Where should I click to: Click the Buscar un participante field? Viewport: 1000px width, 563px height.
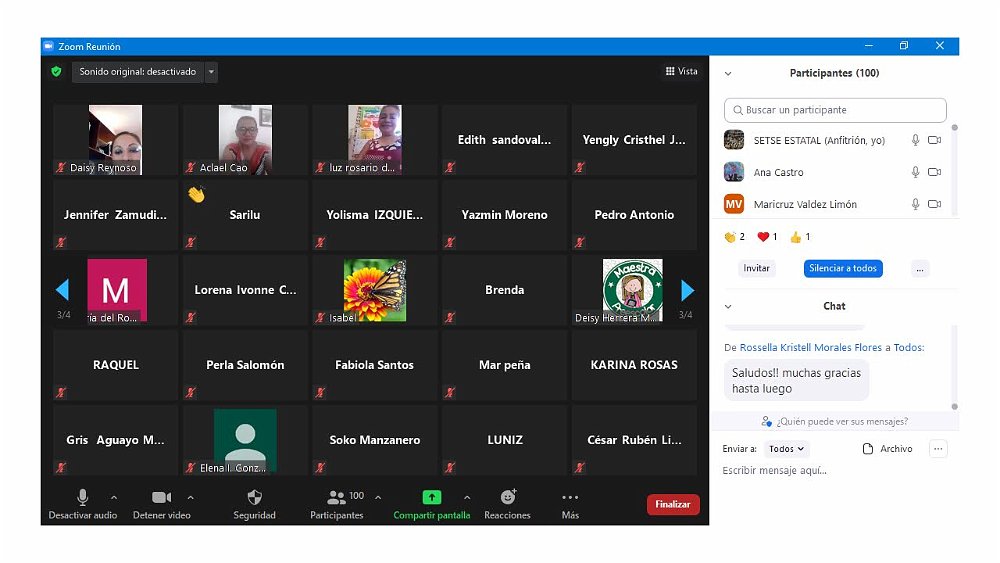click(x=835, y=110)
